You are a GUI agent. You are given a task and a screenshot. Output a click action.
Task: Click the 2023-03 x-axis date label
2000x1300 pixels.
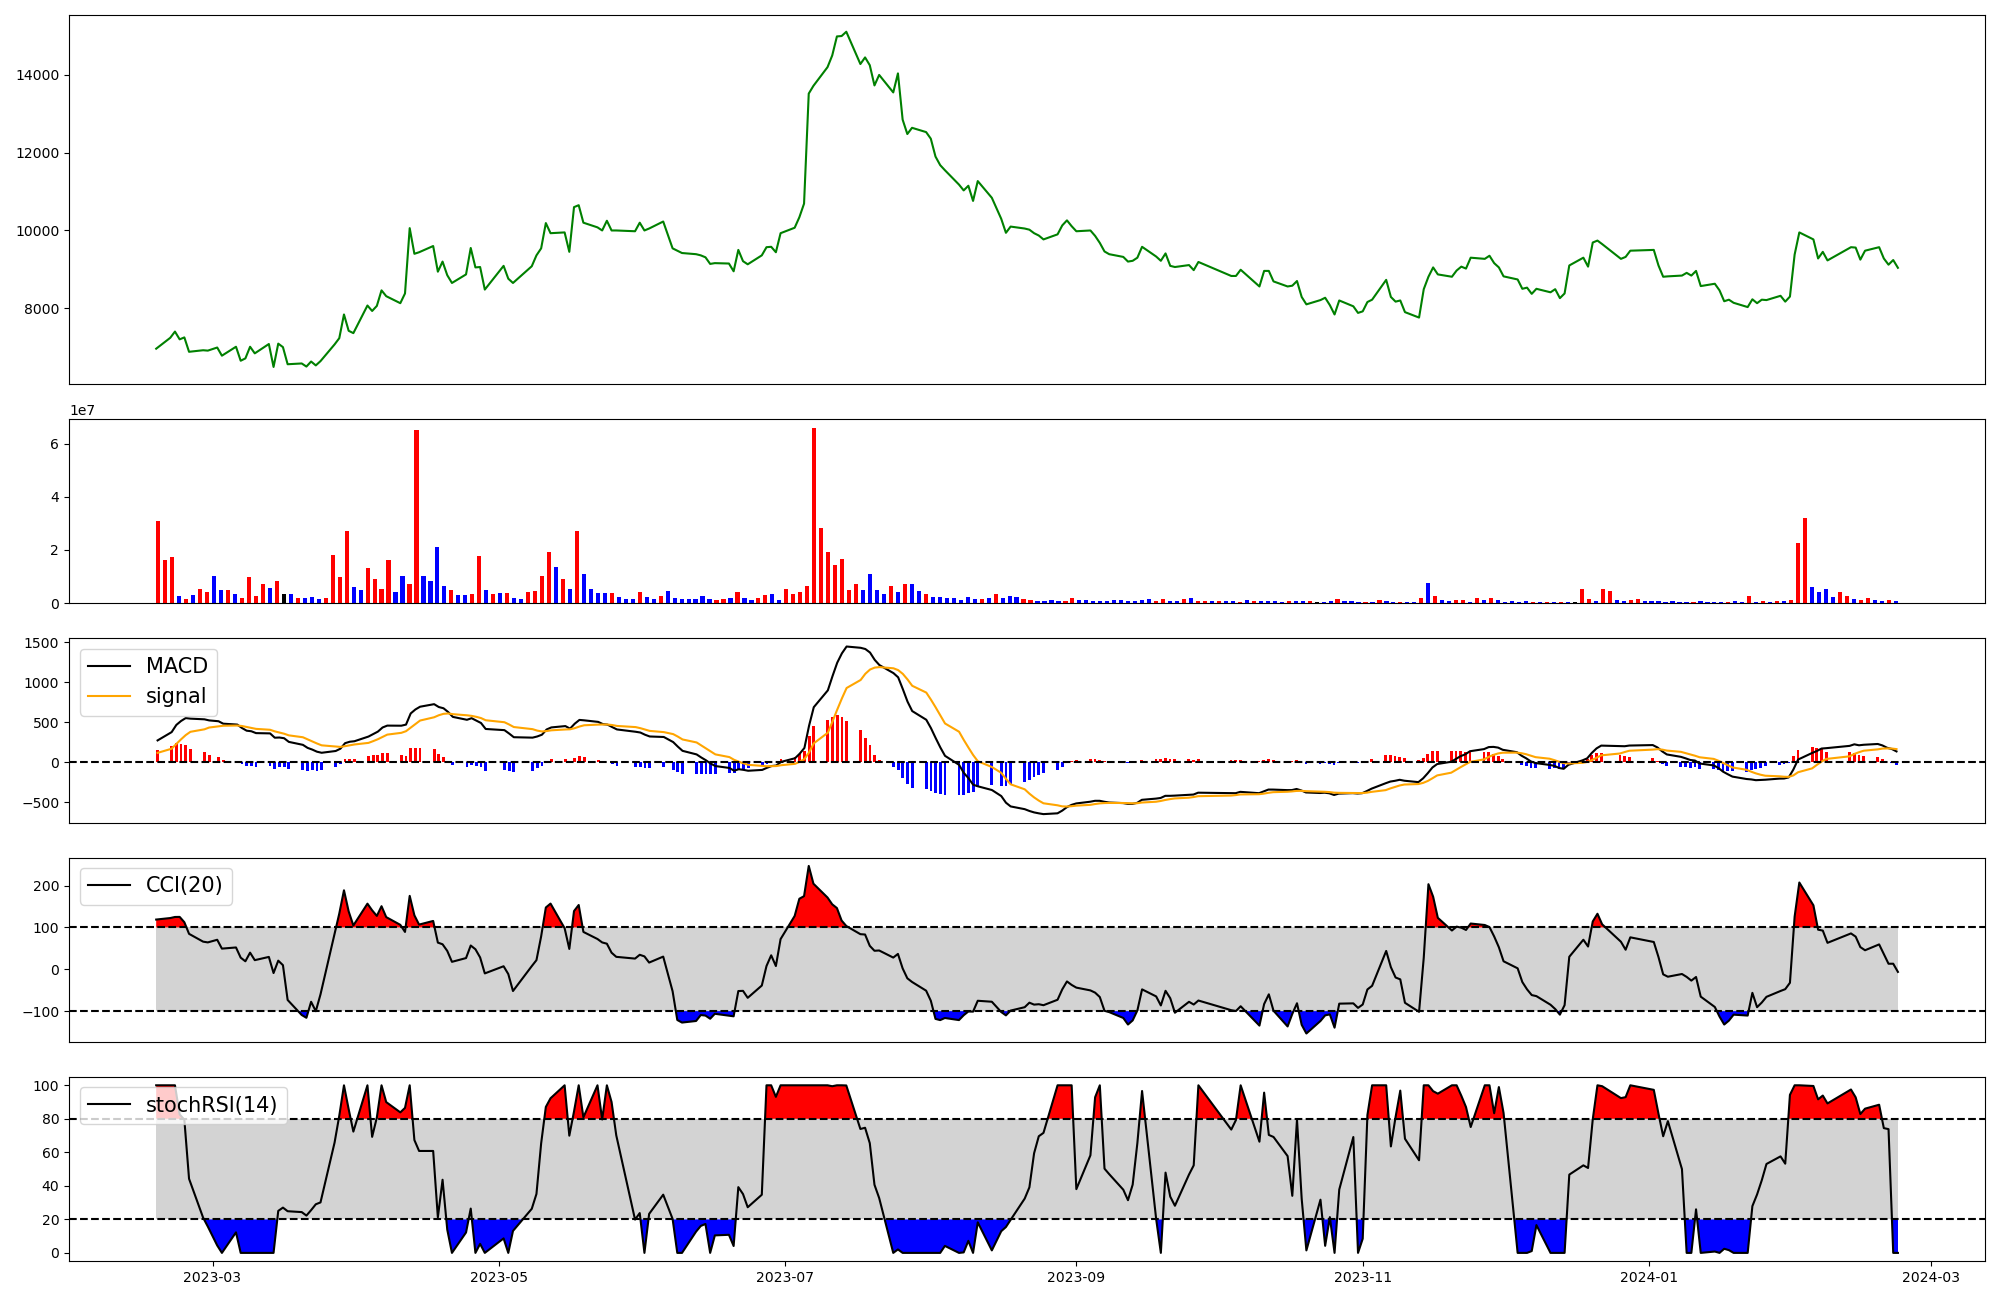coord(212,1277)
